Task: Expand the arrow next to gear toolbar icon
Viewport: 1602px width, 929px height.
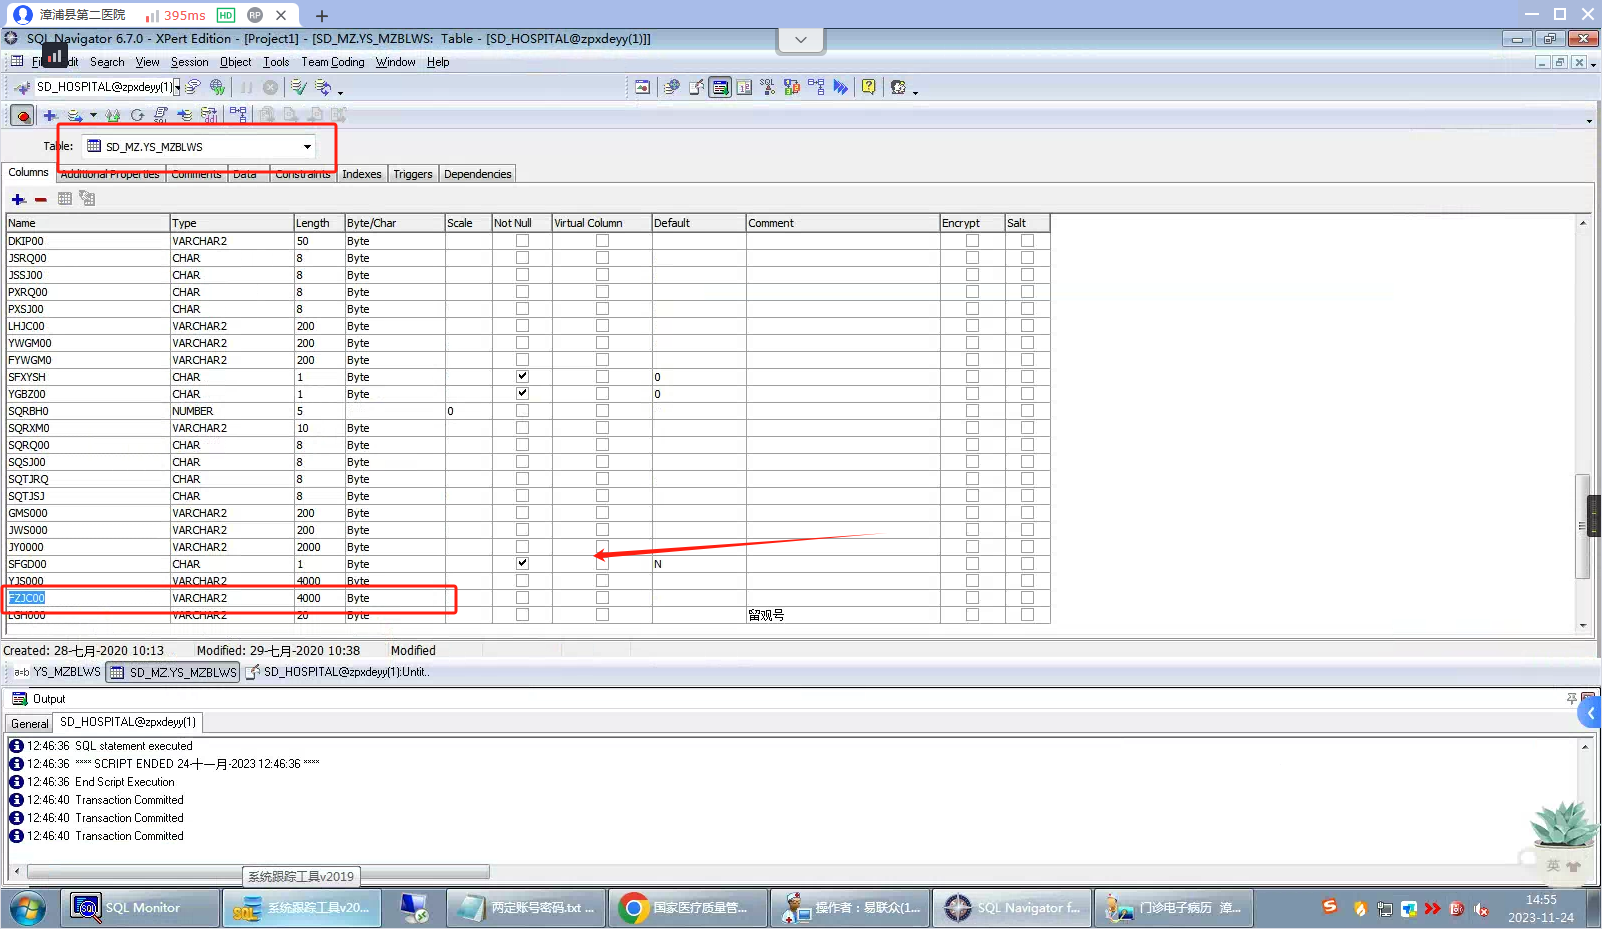Action: click(915, 91)
